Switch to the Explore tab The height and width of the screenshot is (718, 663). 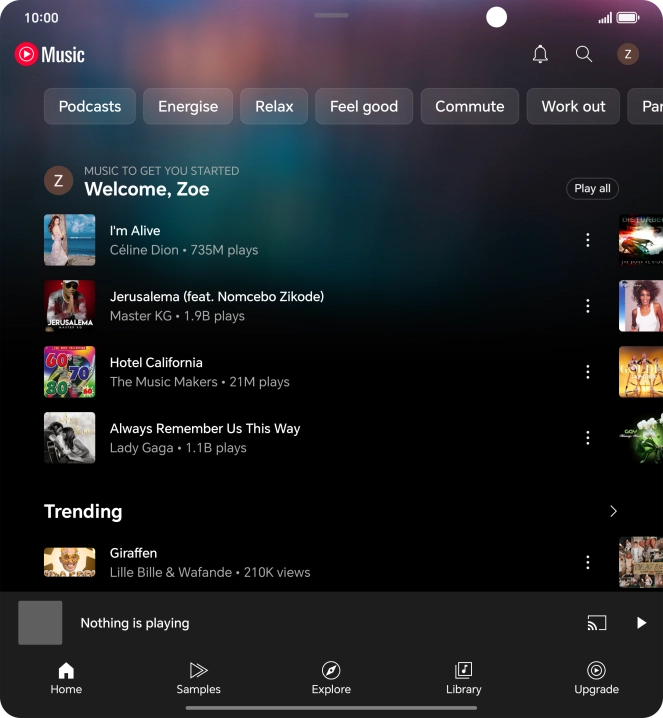(x=331, y=677)
